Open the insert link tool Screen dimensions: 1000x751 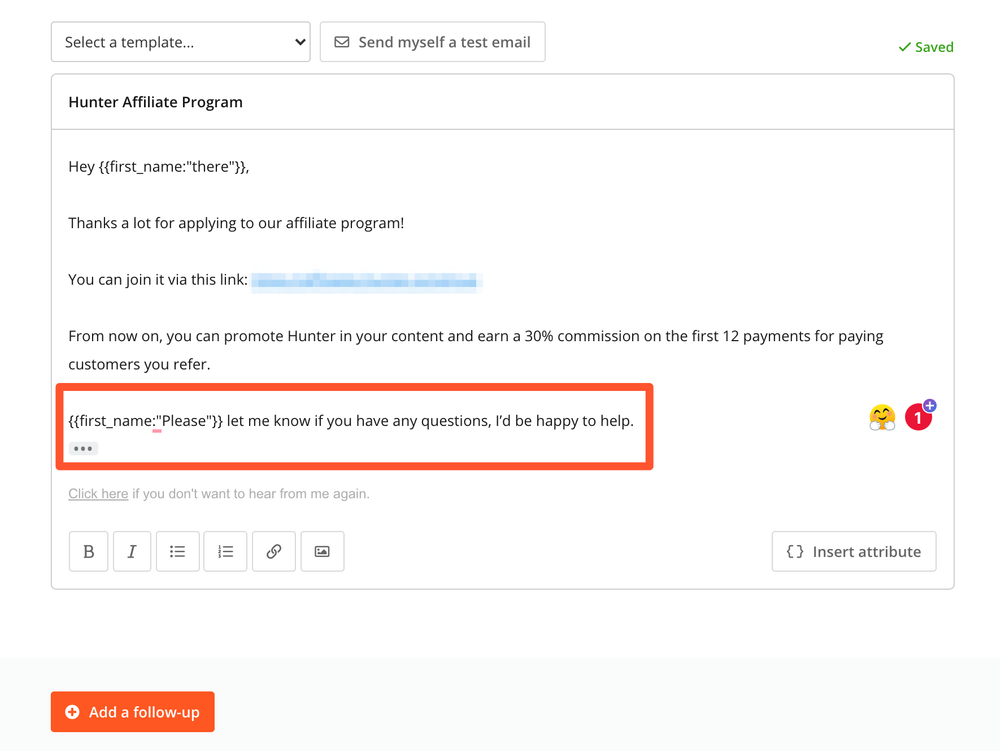[x=274, y=551]
